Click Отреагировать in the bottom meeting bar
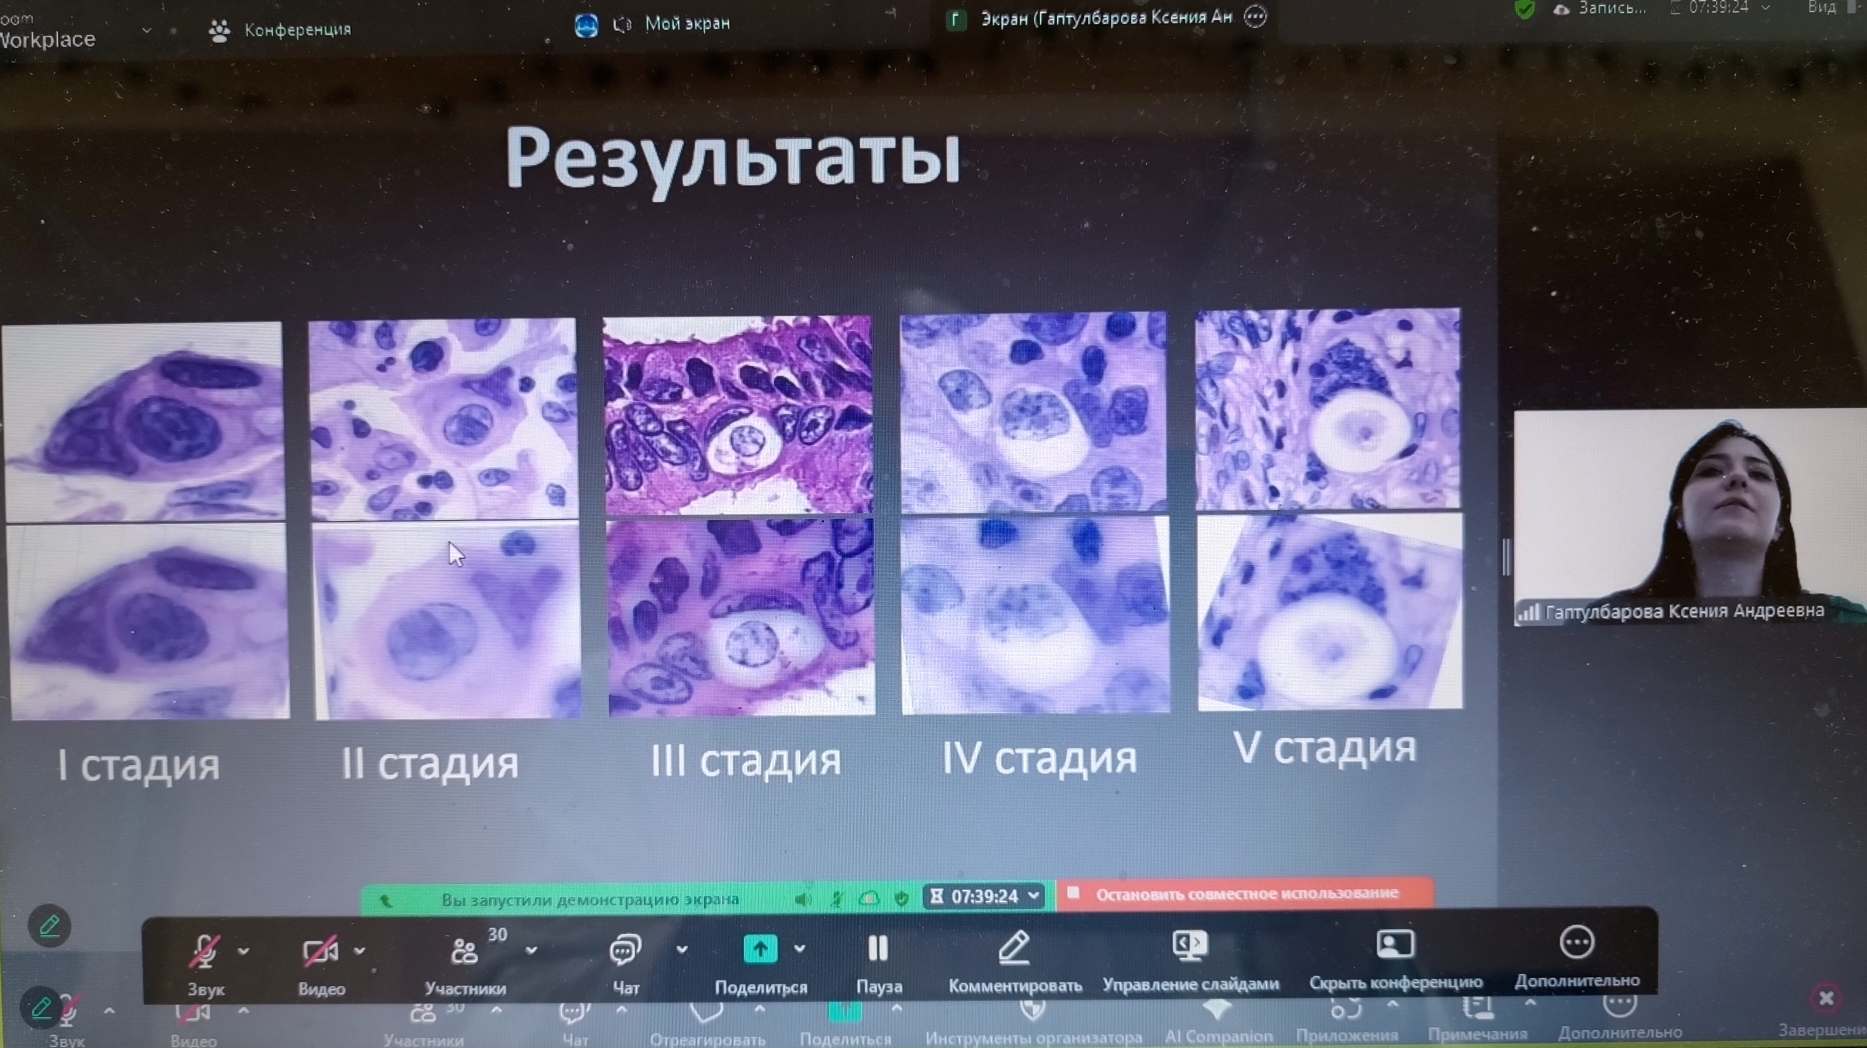This screenshot has height=1048, width=1867. tap(707, 1025)
